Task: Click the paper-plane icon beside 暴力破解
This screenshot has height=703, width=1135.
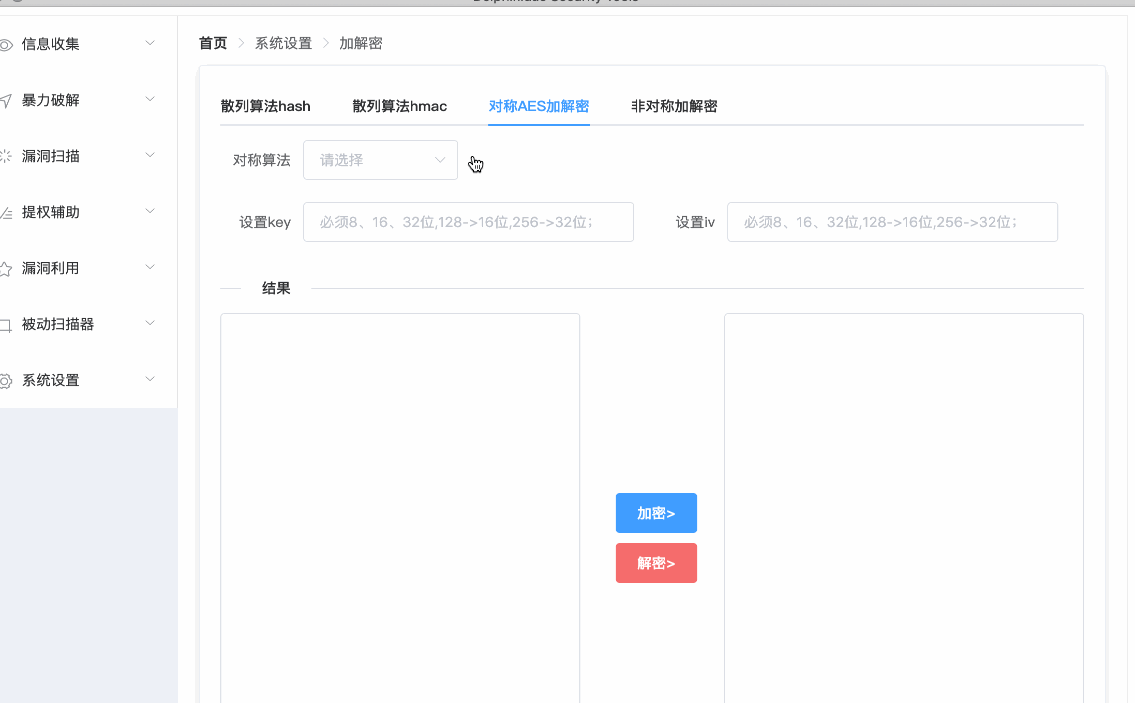Action: [6, 100]
